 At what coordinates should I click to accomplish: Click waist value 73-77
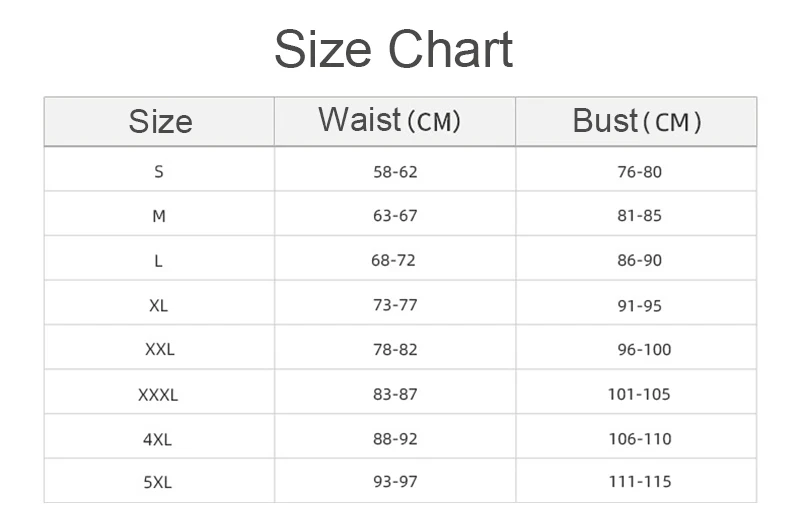click(x=395, y=305)
